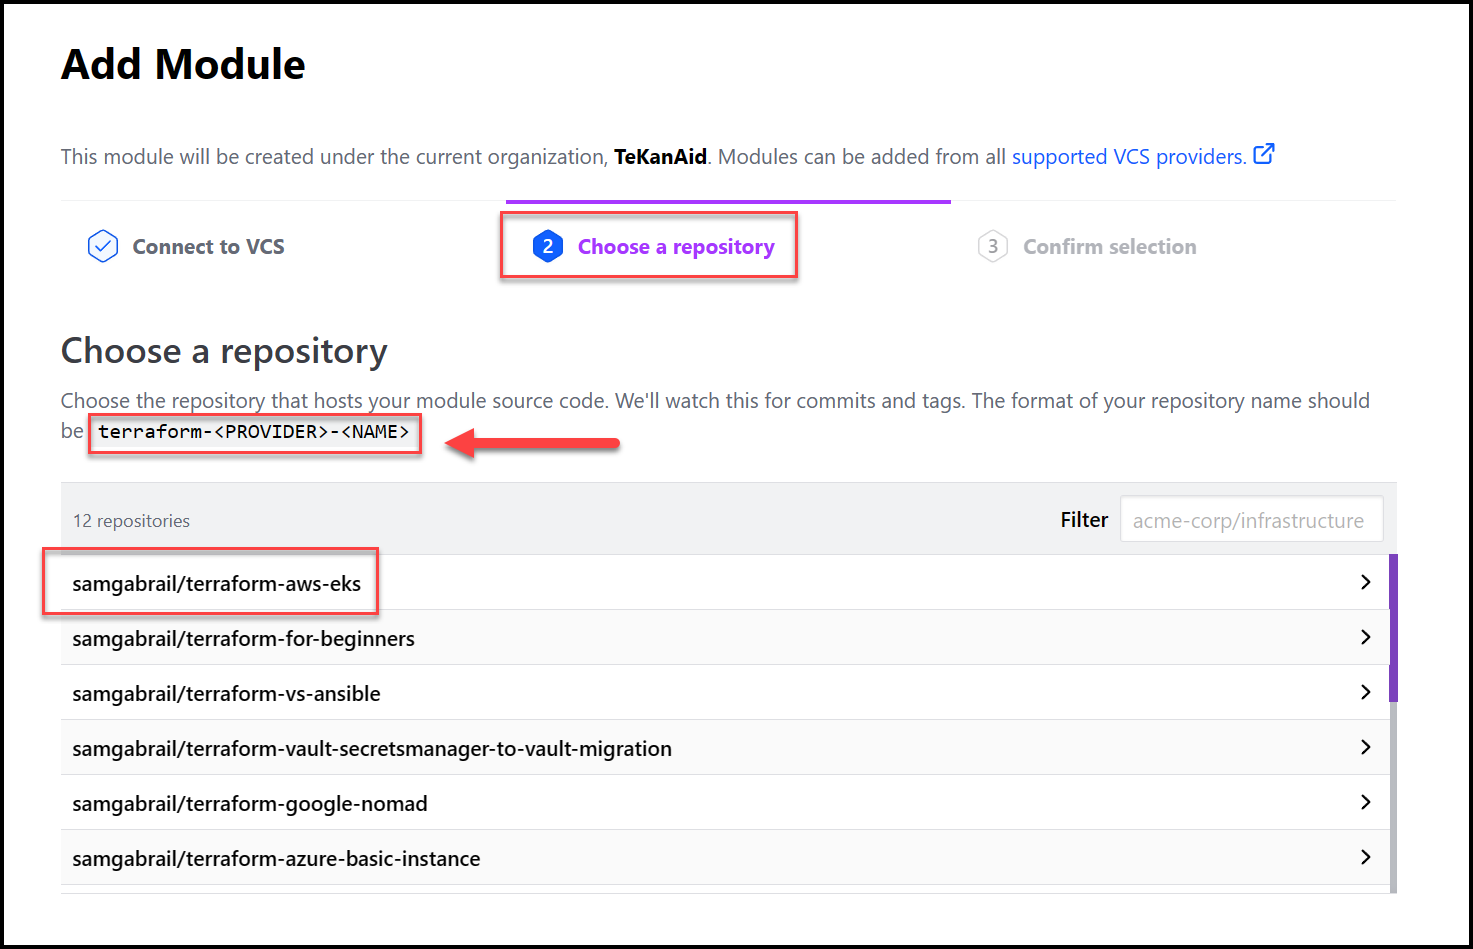
Task: Open the terraform-google-nomad row chevron
Action: [x=1365, y=802]
